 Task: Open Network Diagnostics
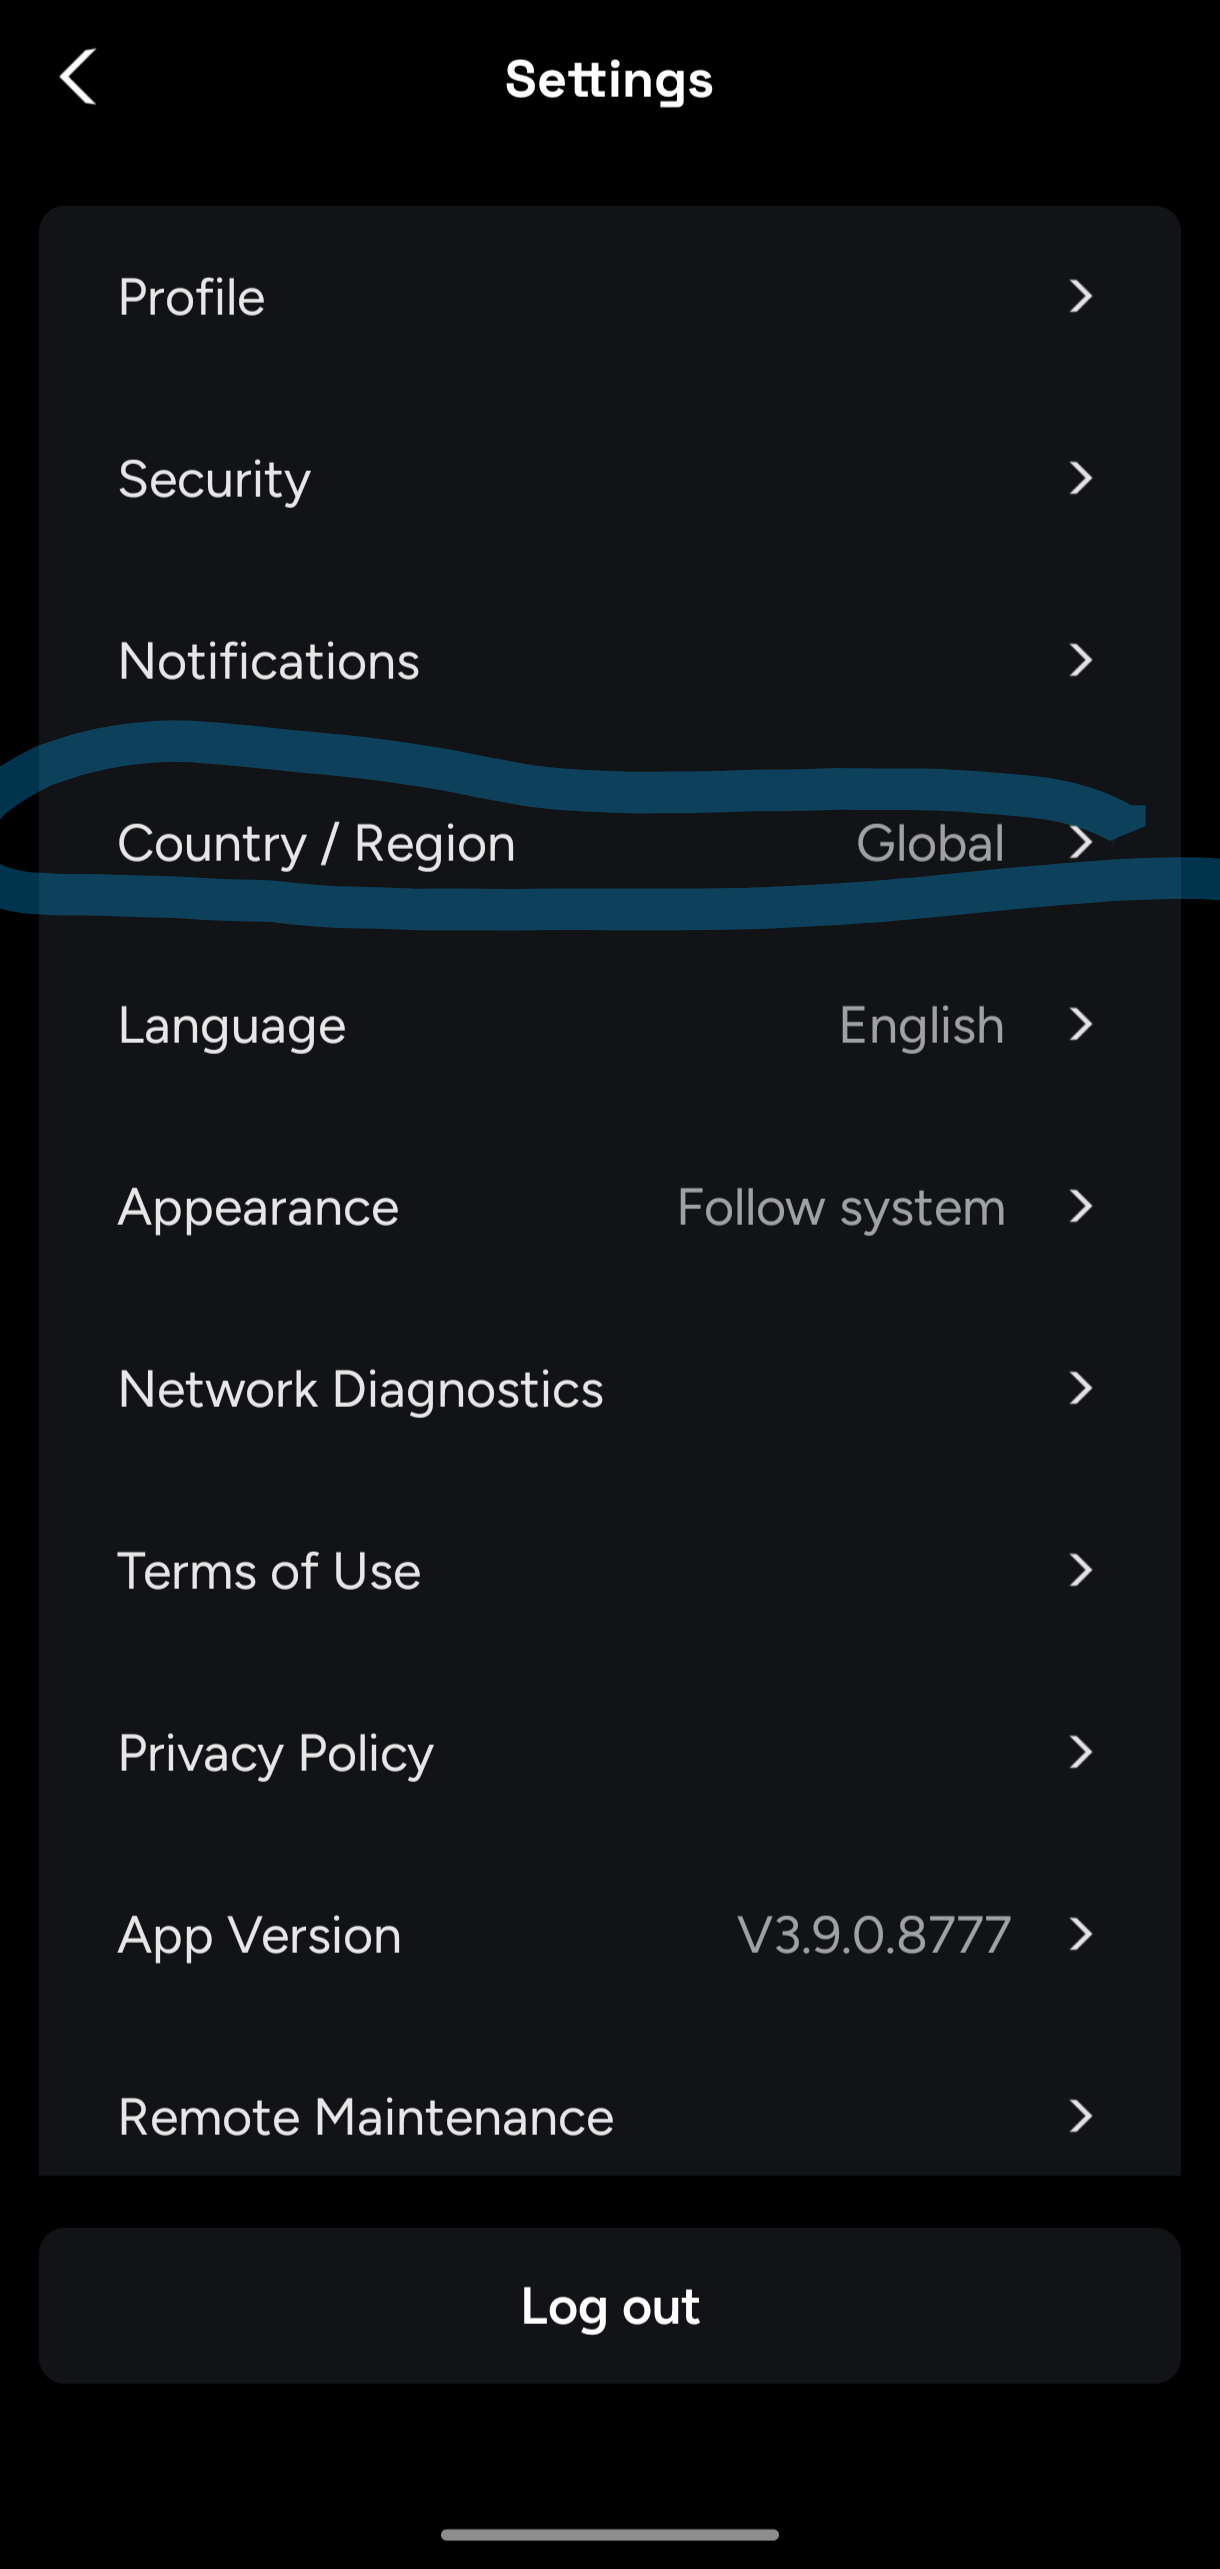click(361, 1389)
